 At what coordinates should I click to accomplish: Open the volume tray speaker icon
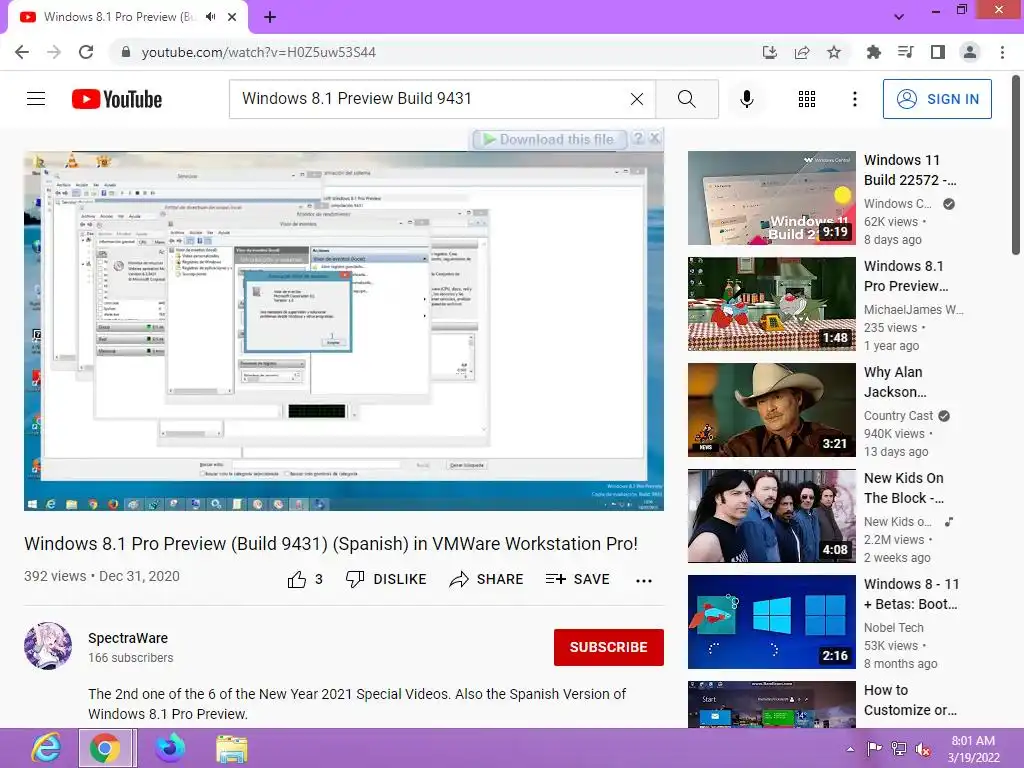(923, 749)
